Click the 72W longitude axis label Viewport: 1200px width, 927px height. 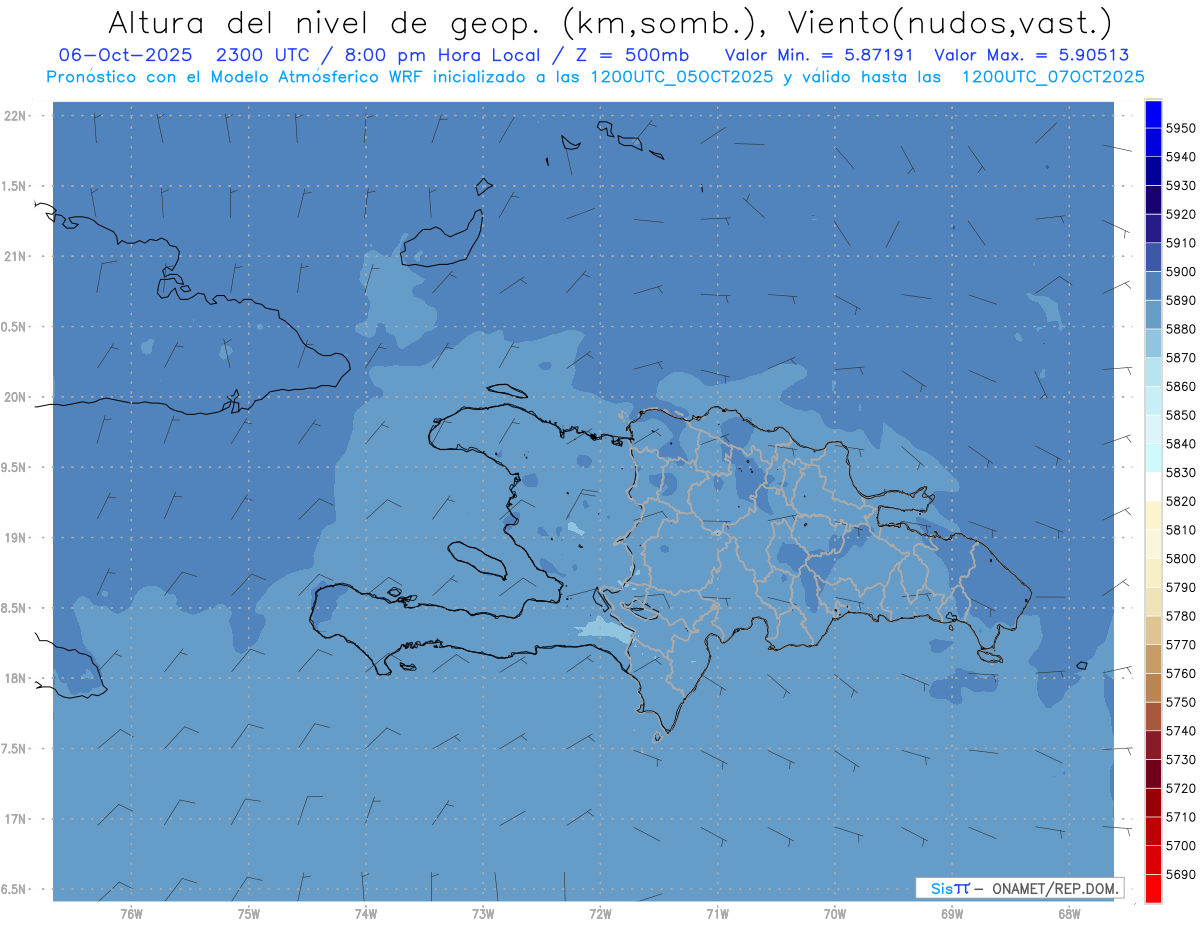point(600,913)
